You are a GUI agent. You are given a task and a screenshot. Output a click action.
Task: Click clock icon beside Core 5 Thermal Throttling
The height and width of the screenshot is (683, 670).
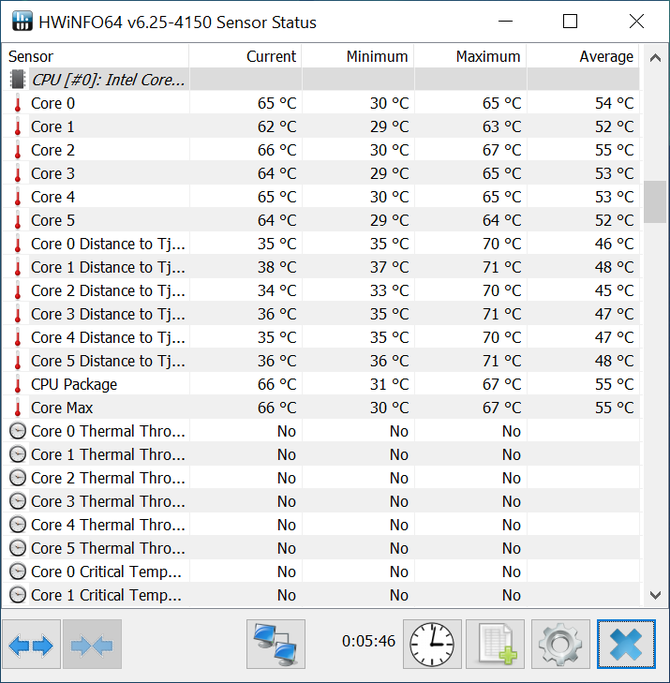[18, 548]
